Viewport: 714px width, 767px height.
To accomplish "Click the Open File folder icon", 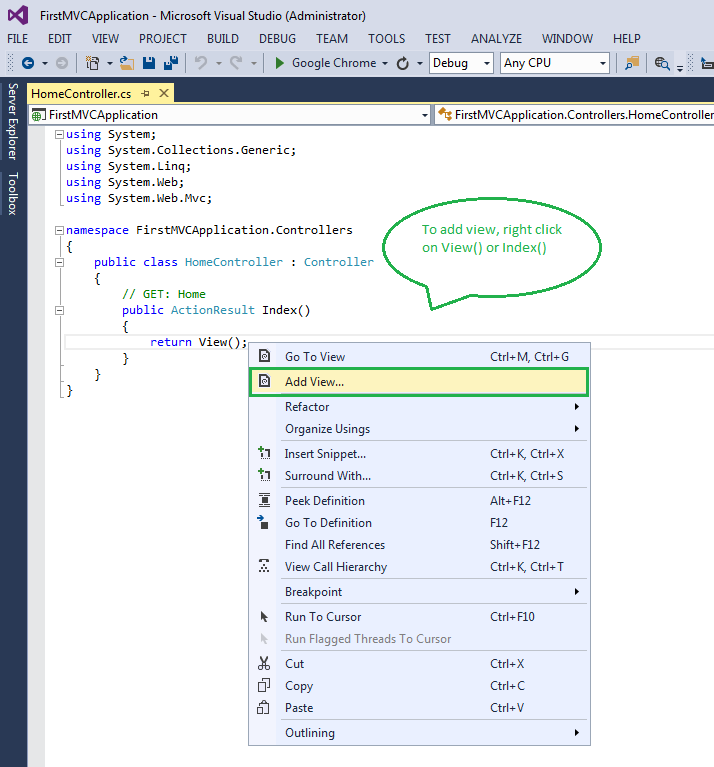I will 127,63.
